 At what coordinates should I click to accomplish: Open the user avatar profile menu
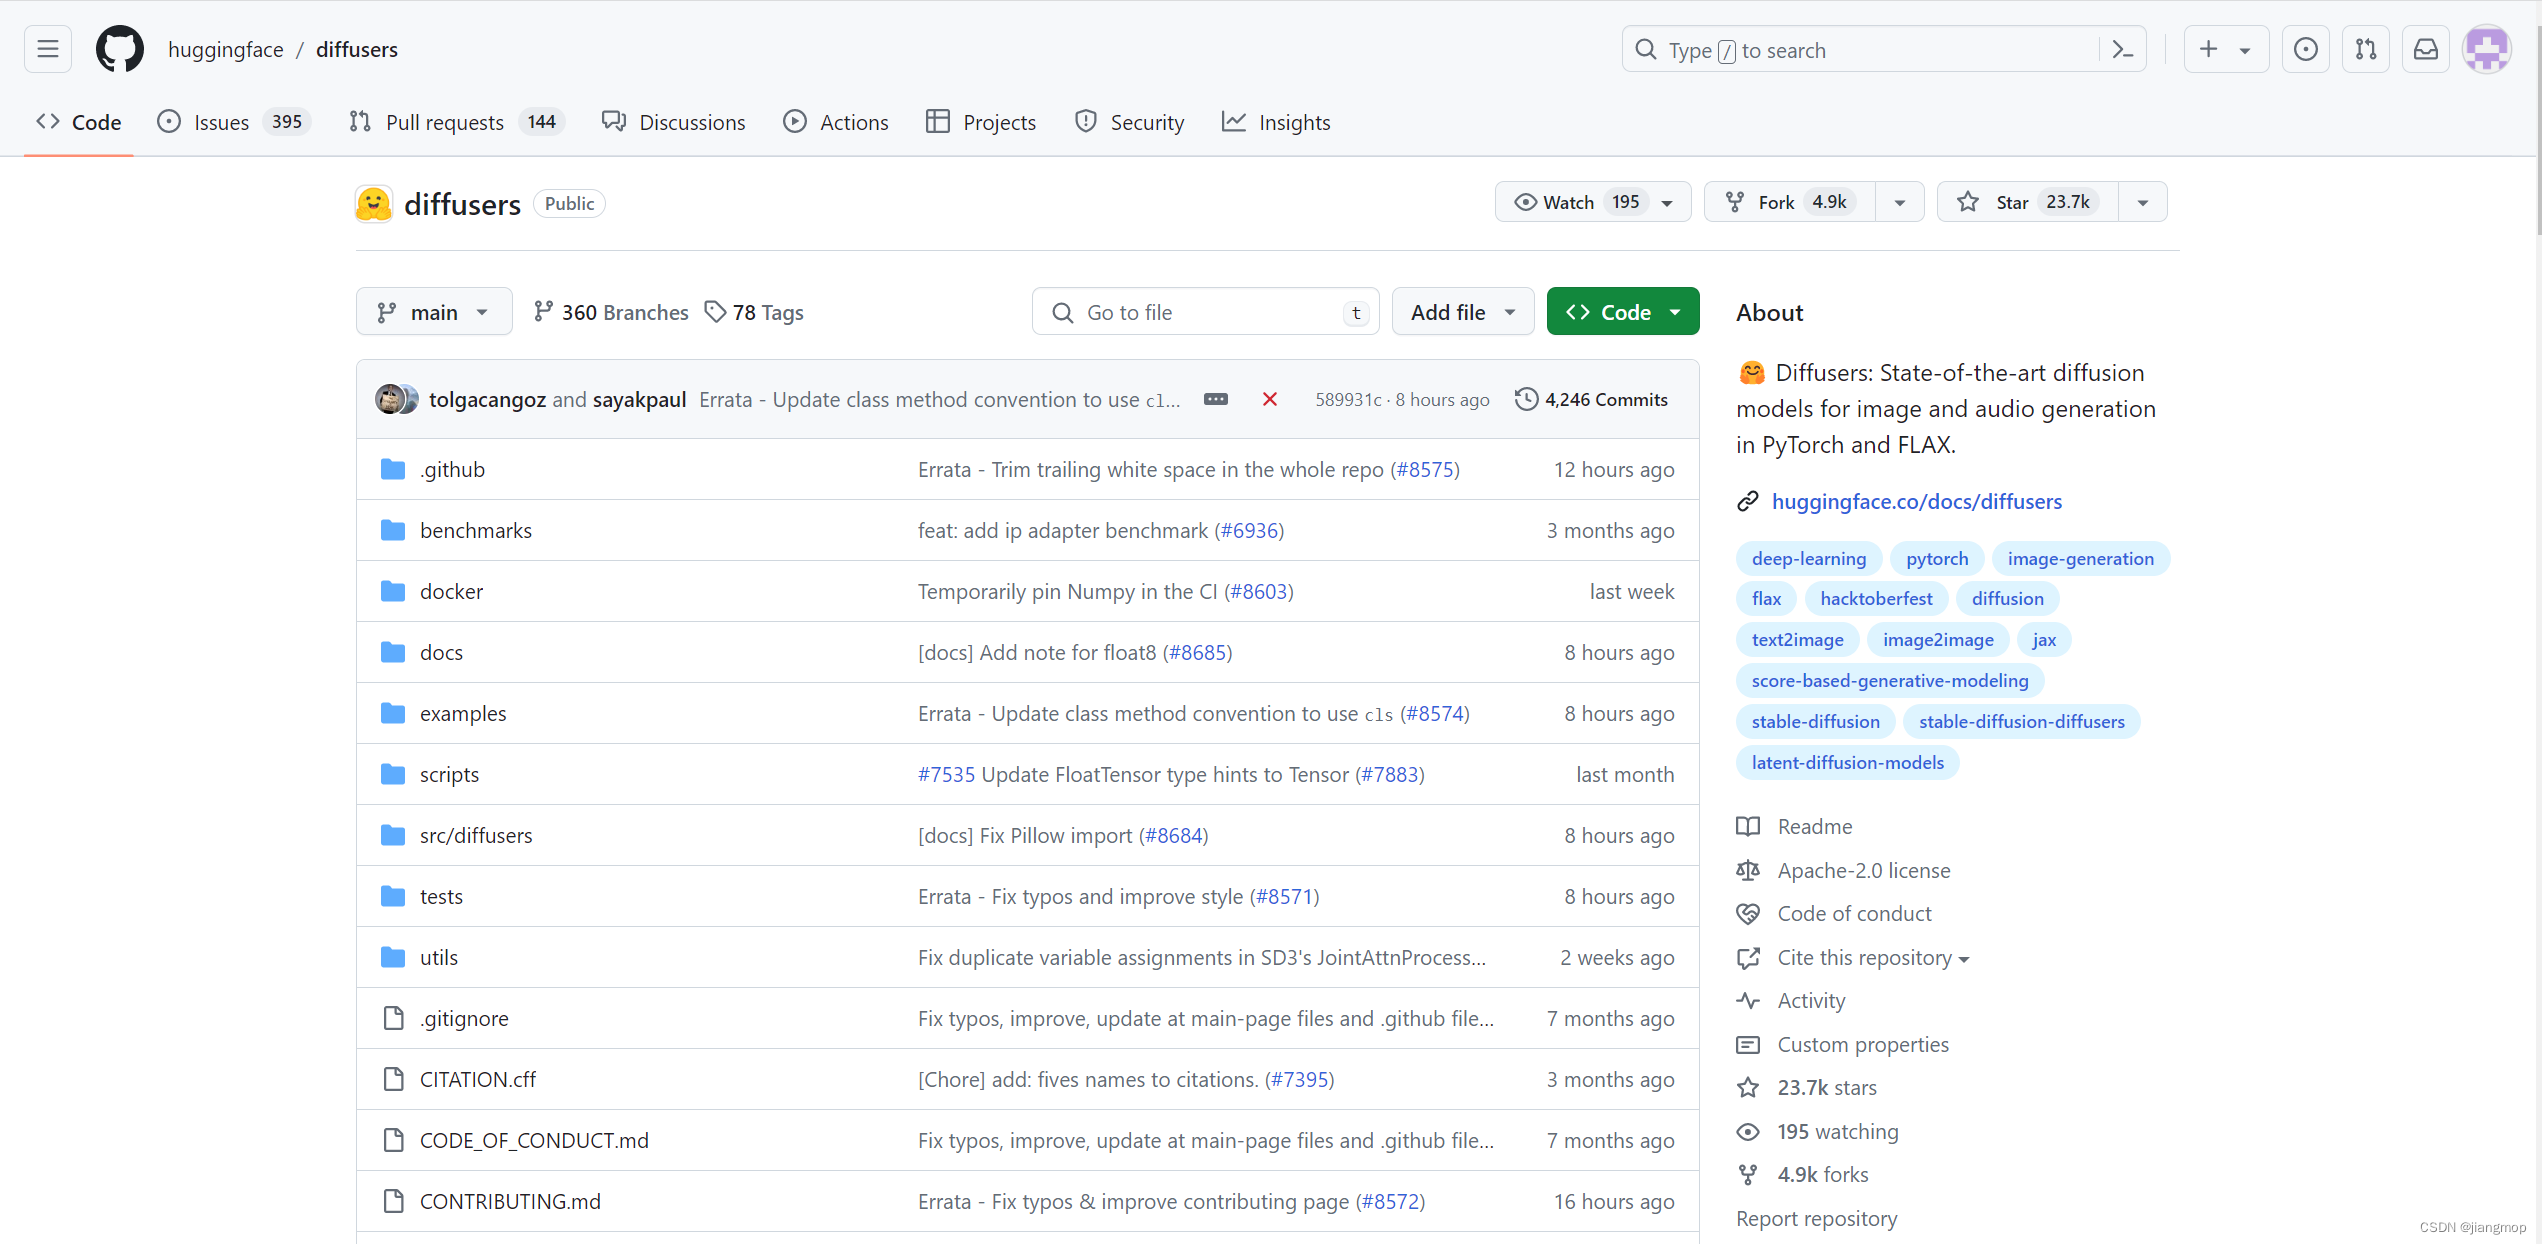coord(2487,49)
